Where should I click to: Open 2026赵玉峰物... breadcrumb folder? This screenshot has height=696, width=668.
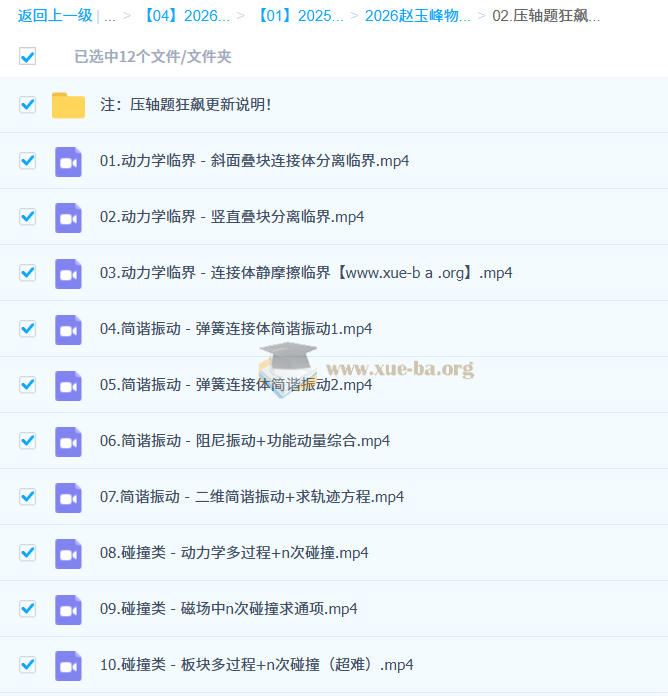point(417,16)
